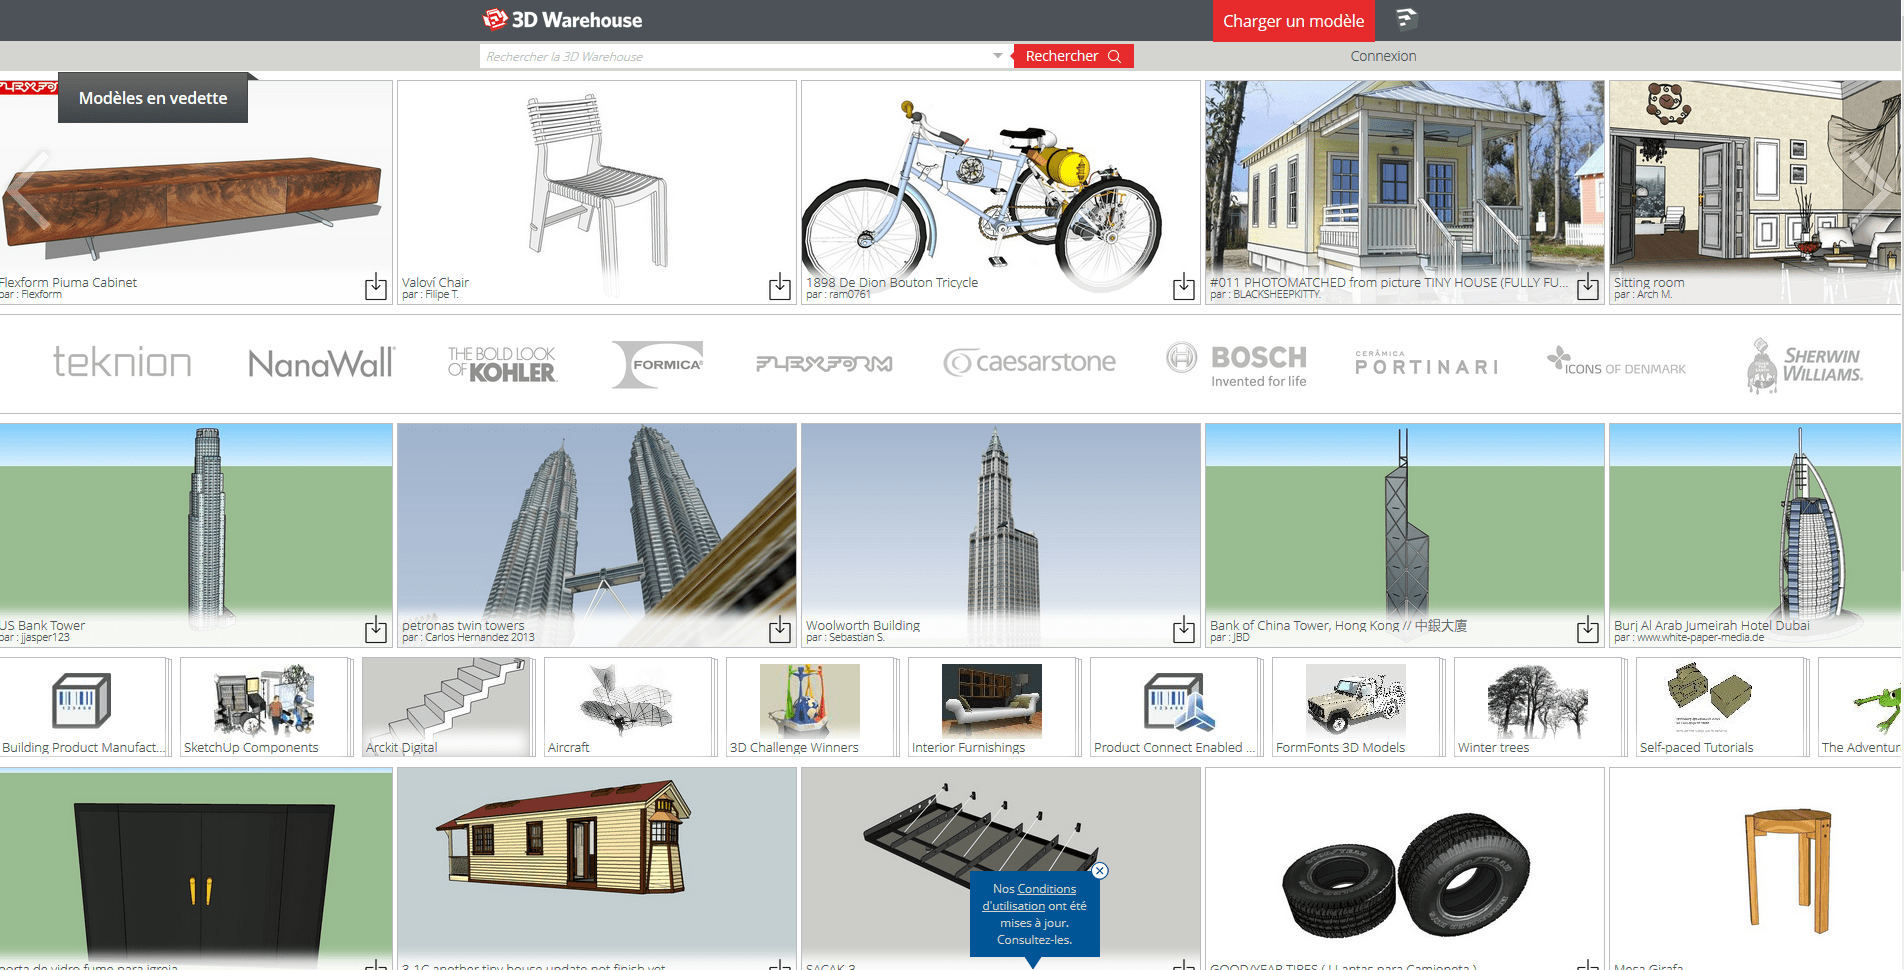Click the 3D Warehouse logo
Image resolution: width=1904 pixels, height=970 pixels.
pos(562,19)
